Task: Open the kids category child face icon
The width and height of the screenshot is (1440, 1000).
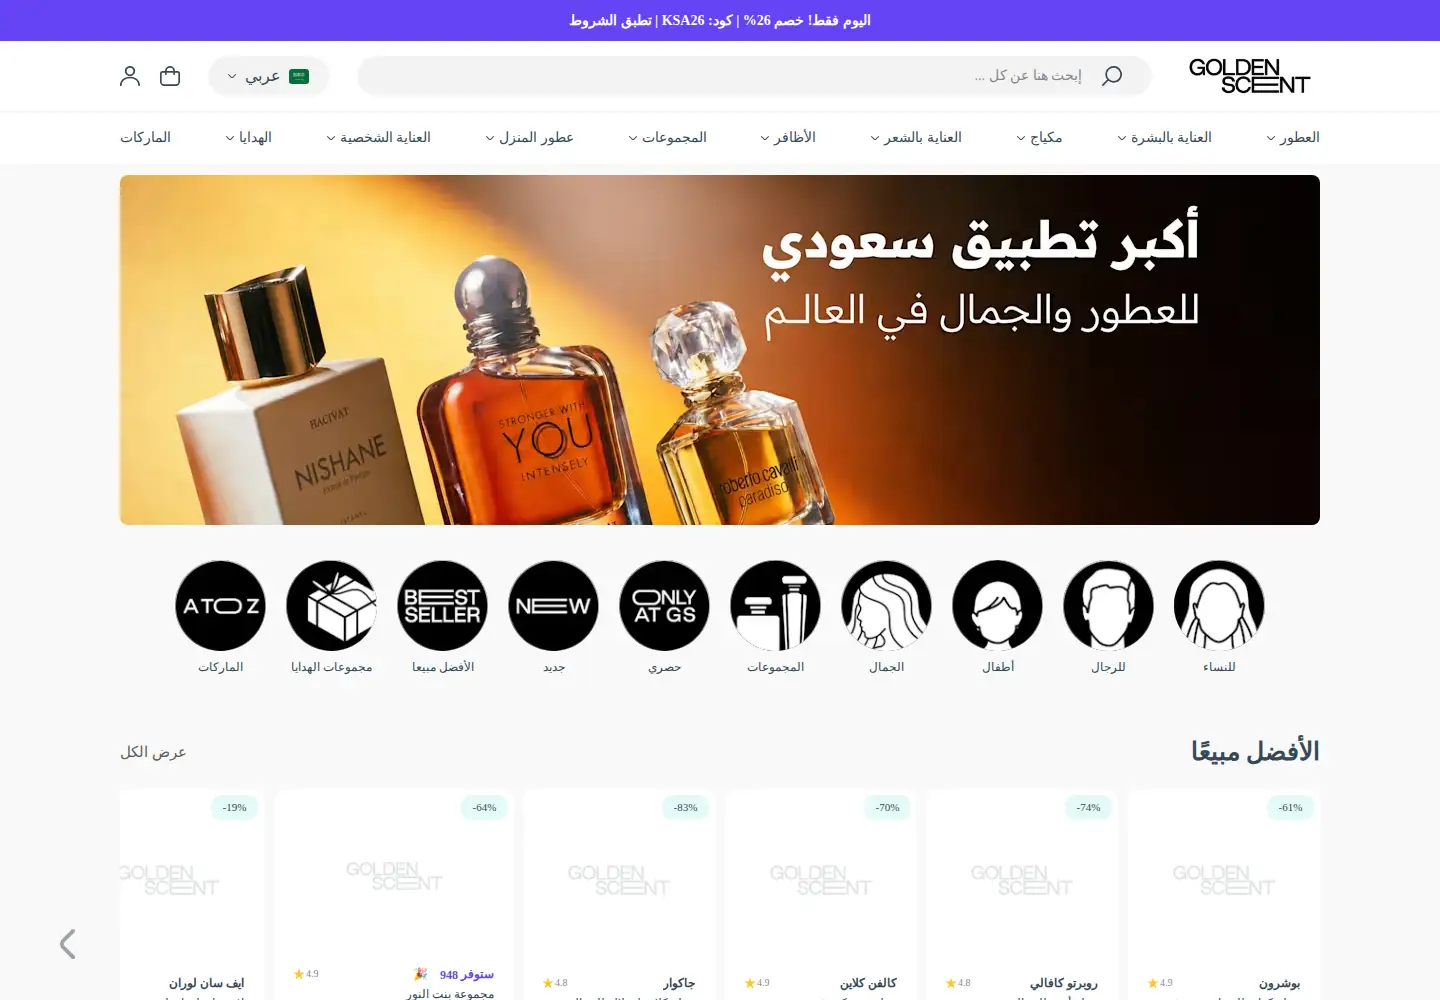Action: click(x=997, y=606)
